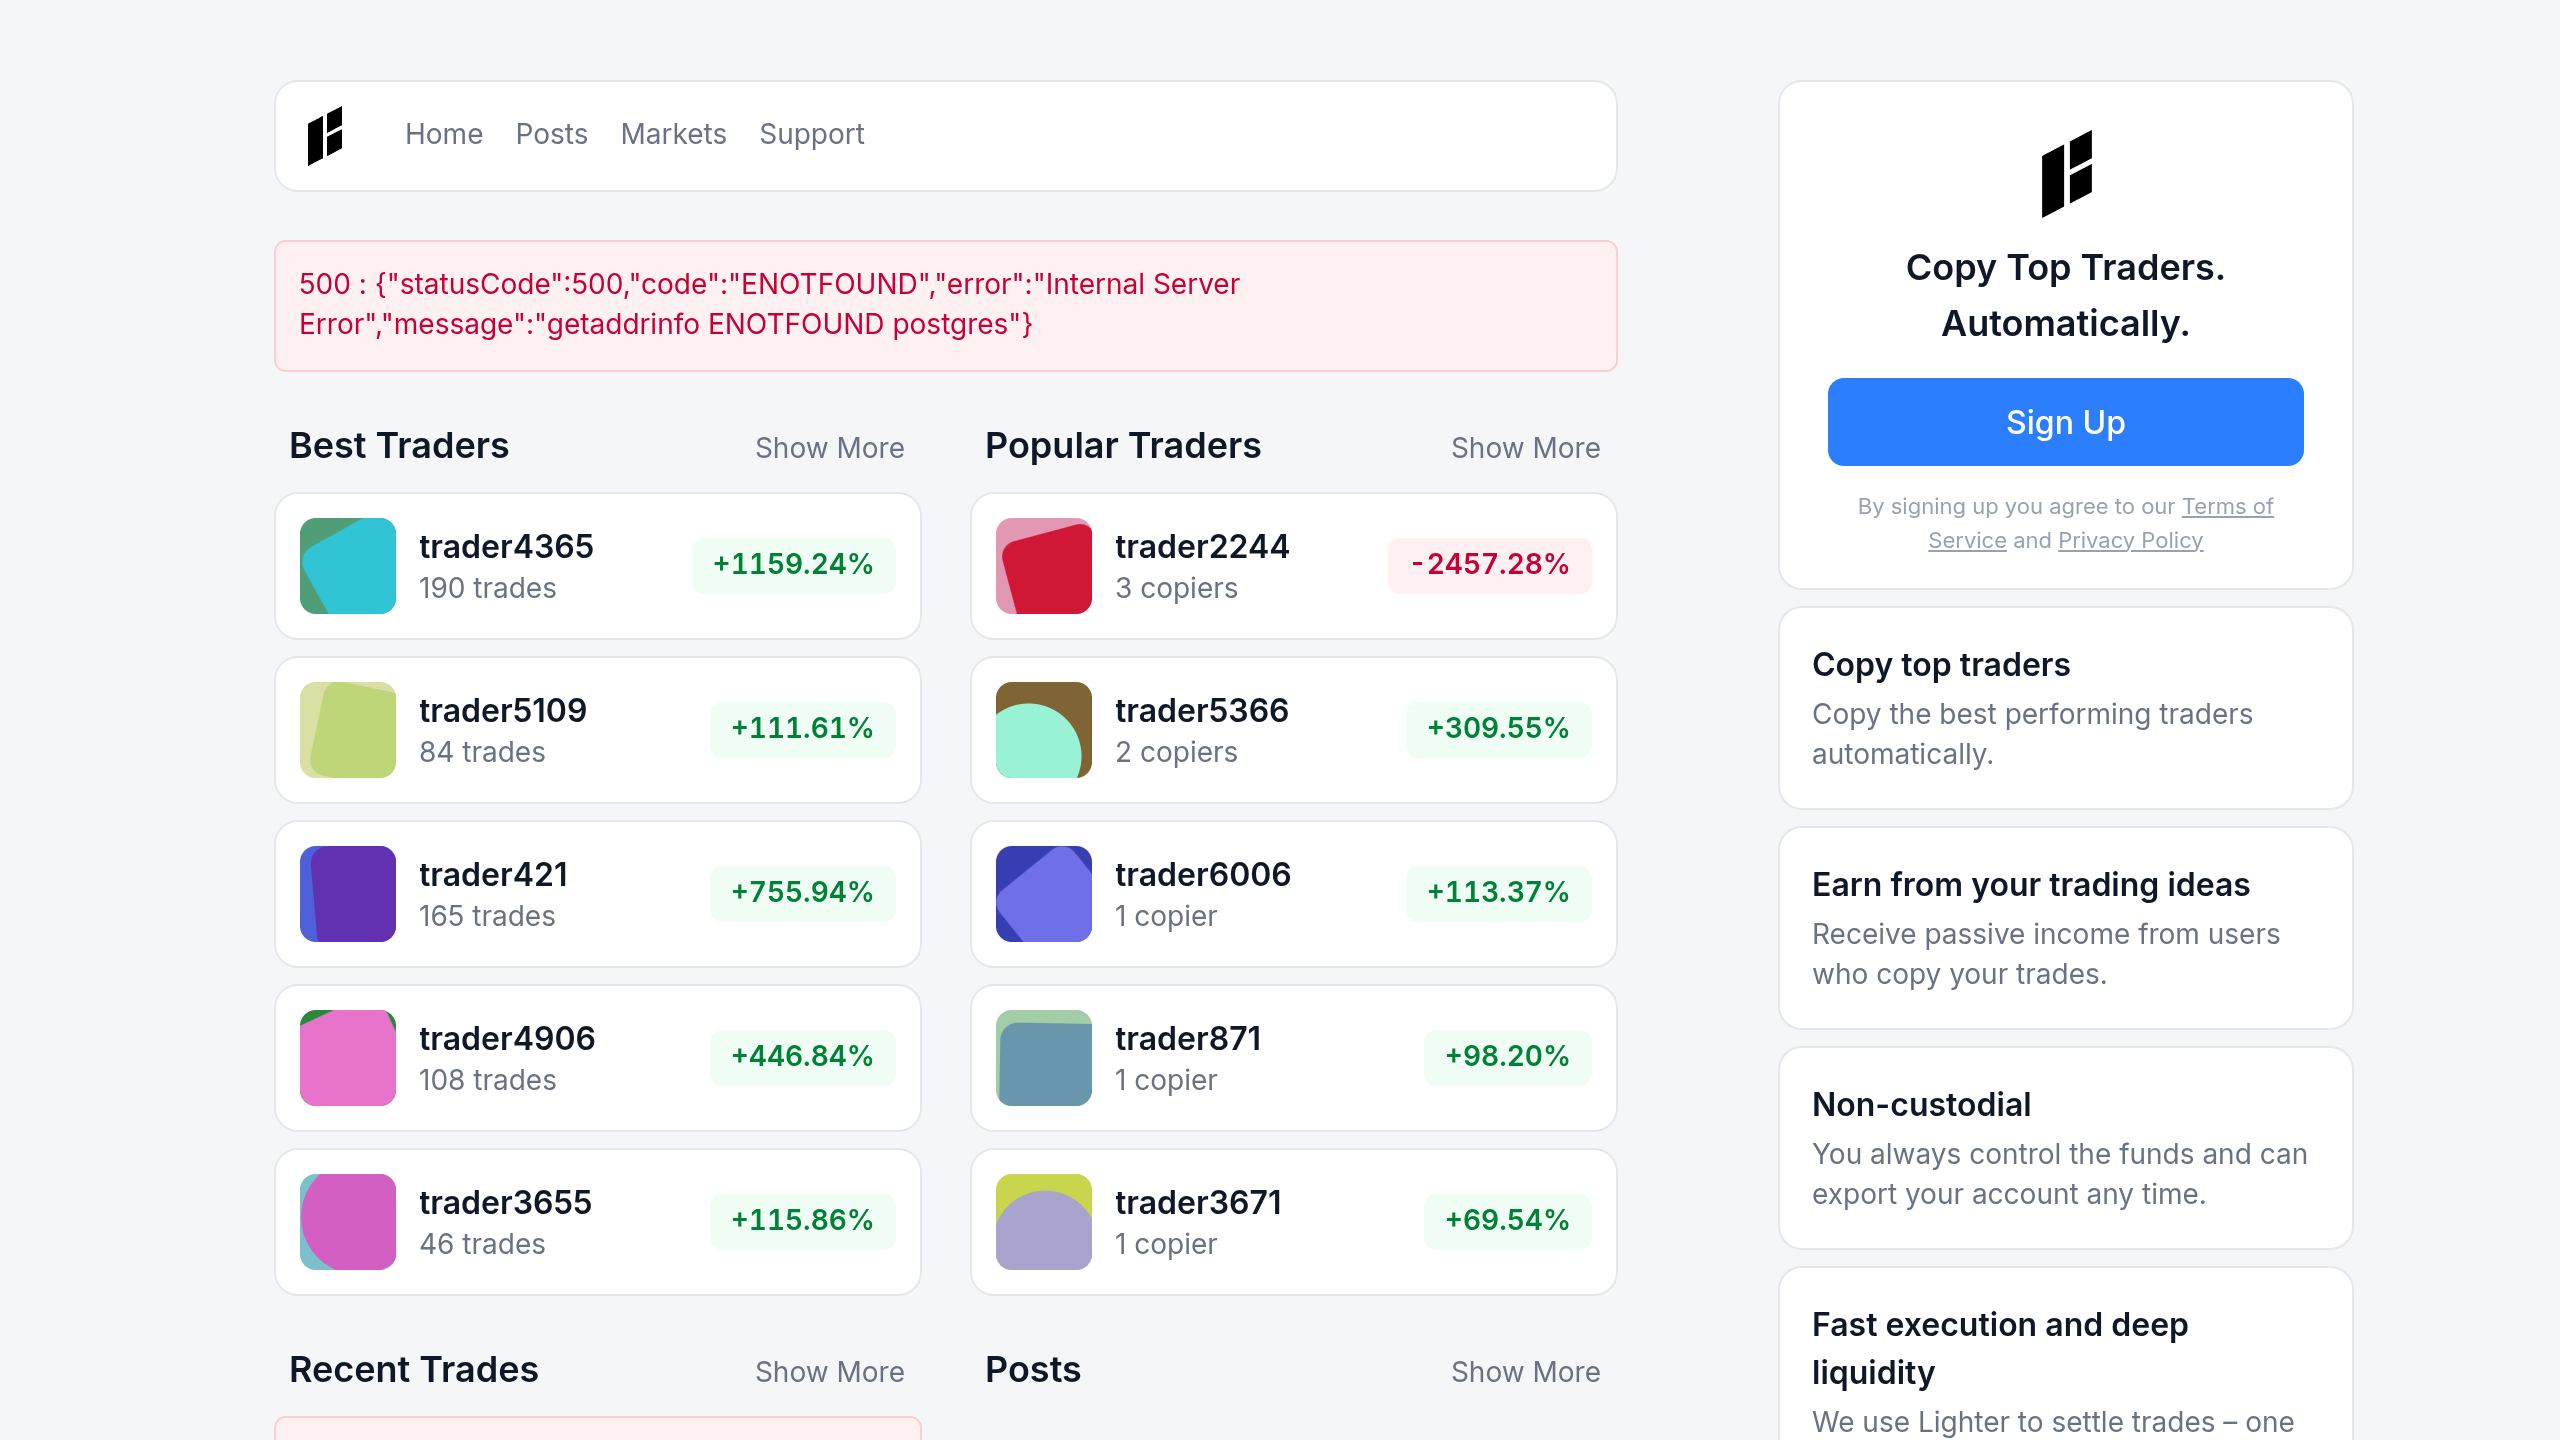Open trader4365's teal avatar
Screen dimensions: 2560x1440
(x=348, y=566)
